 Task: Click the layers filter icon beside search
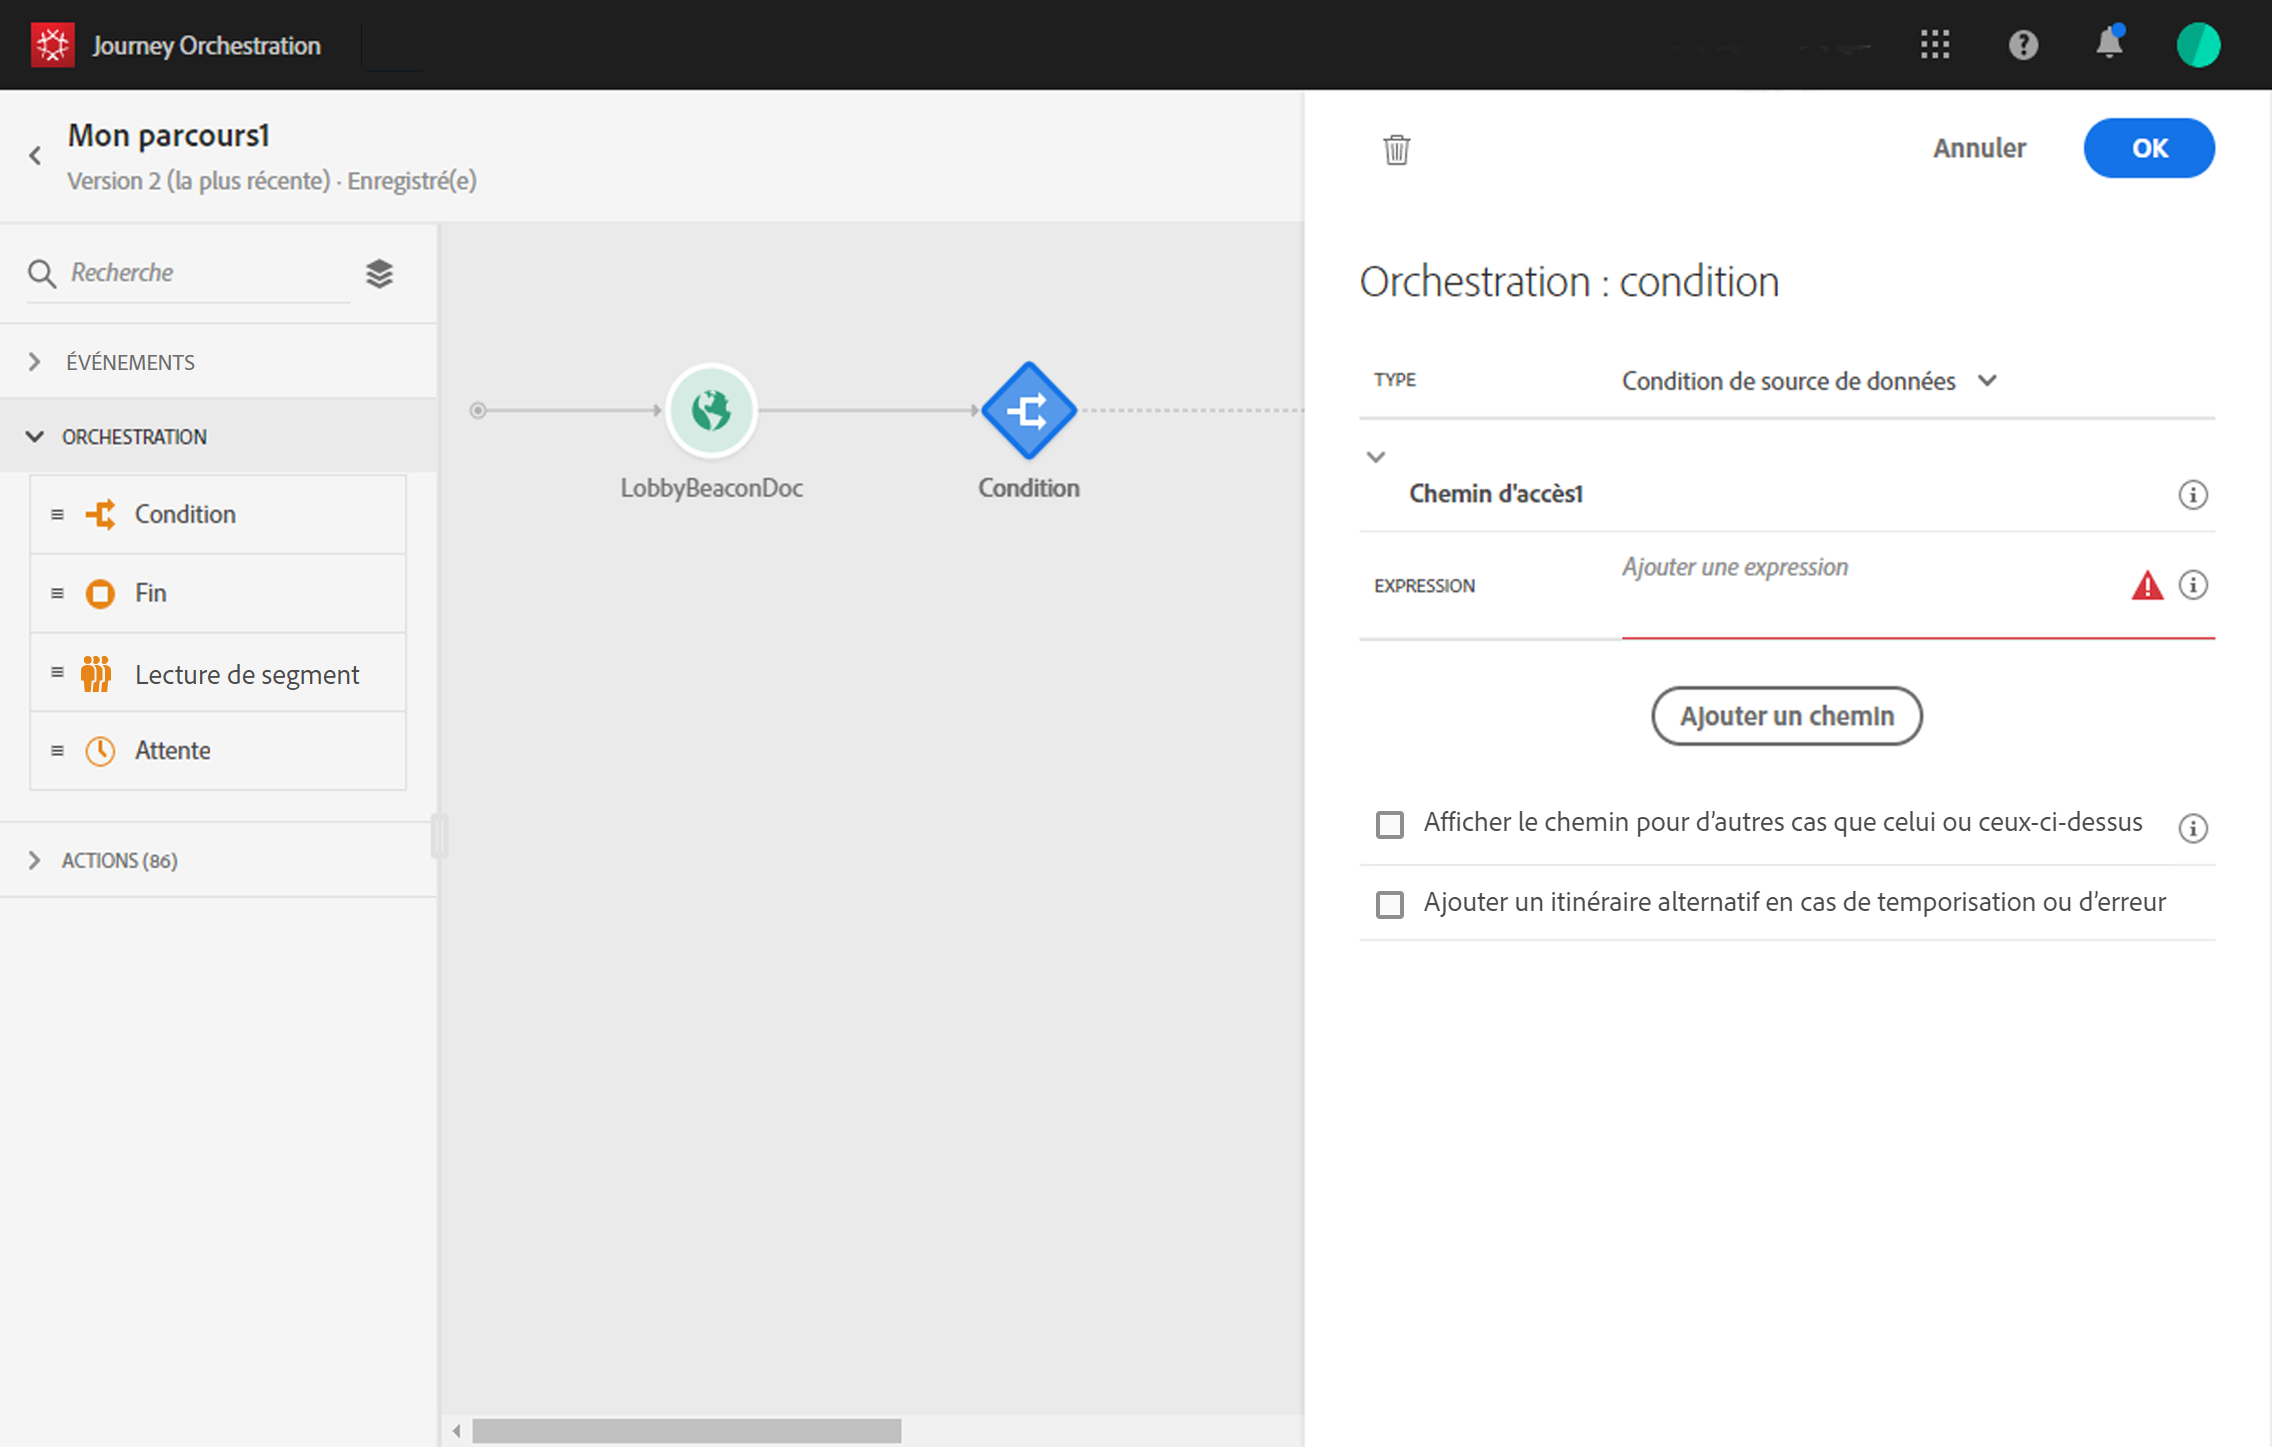click(379, 273)
